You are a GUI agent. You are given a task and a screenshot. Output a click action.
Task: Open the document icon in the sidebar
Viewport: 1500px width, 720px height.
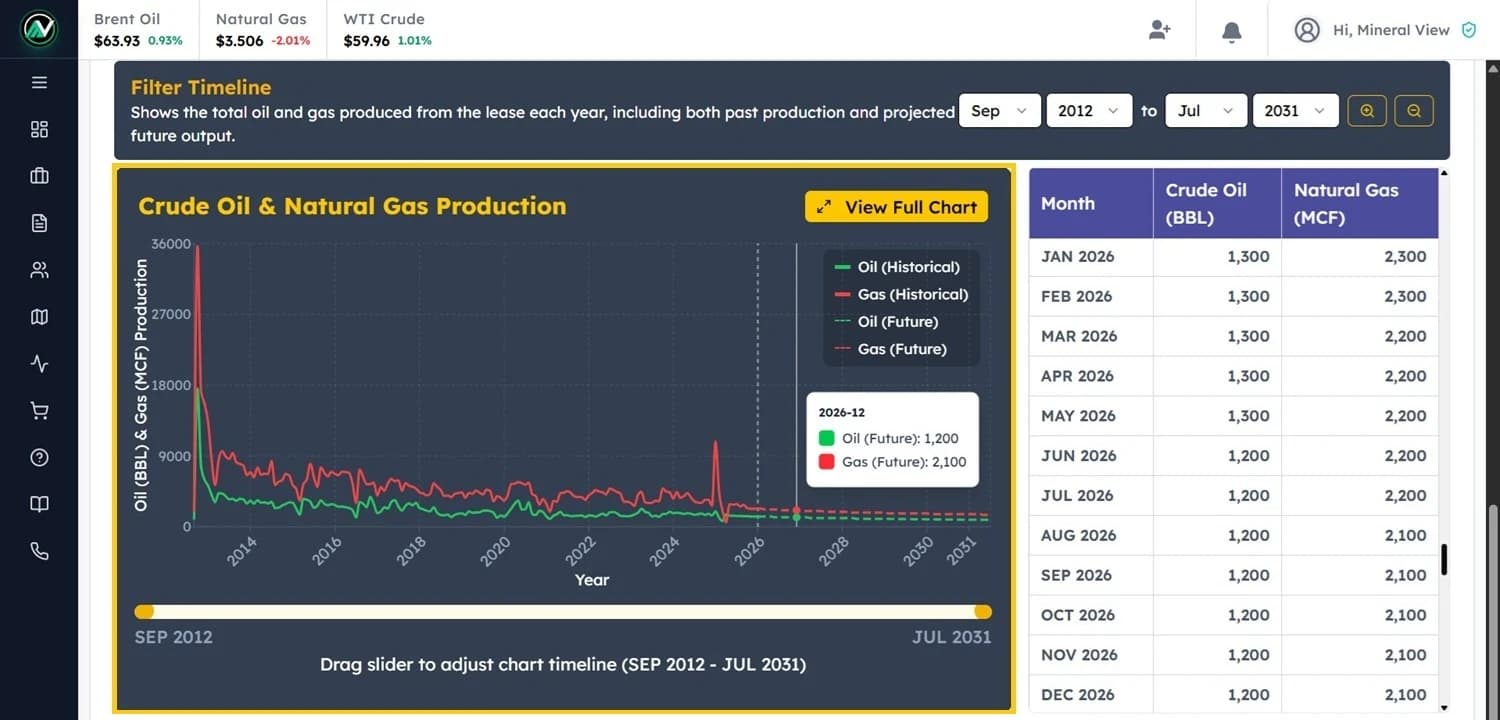point(39,223)
